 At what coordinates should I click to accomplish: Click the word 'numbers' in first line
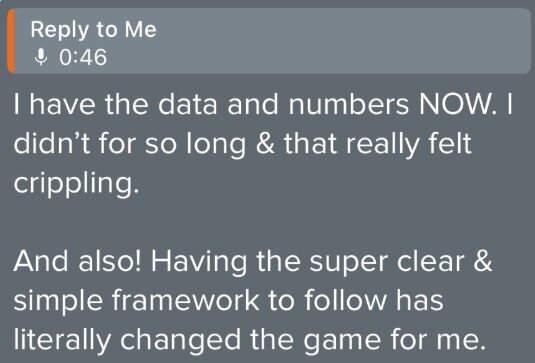[x=348, y=104]
